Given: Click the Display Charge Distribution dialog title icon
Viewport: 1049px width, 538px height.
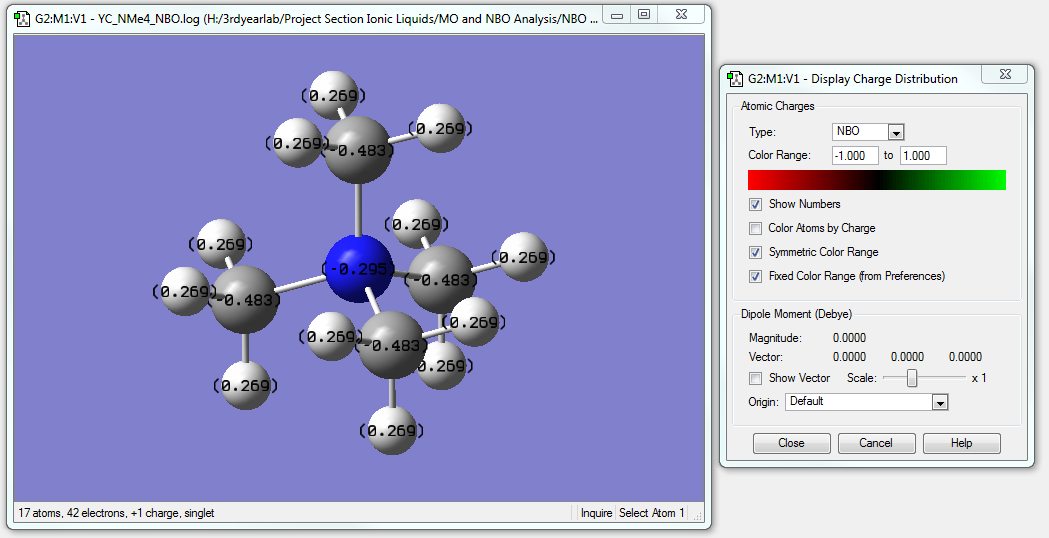Looking at the screenshot, I should pos(735,79).
